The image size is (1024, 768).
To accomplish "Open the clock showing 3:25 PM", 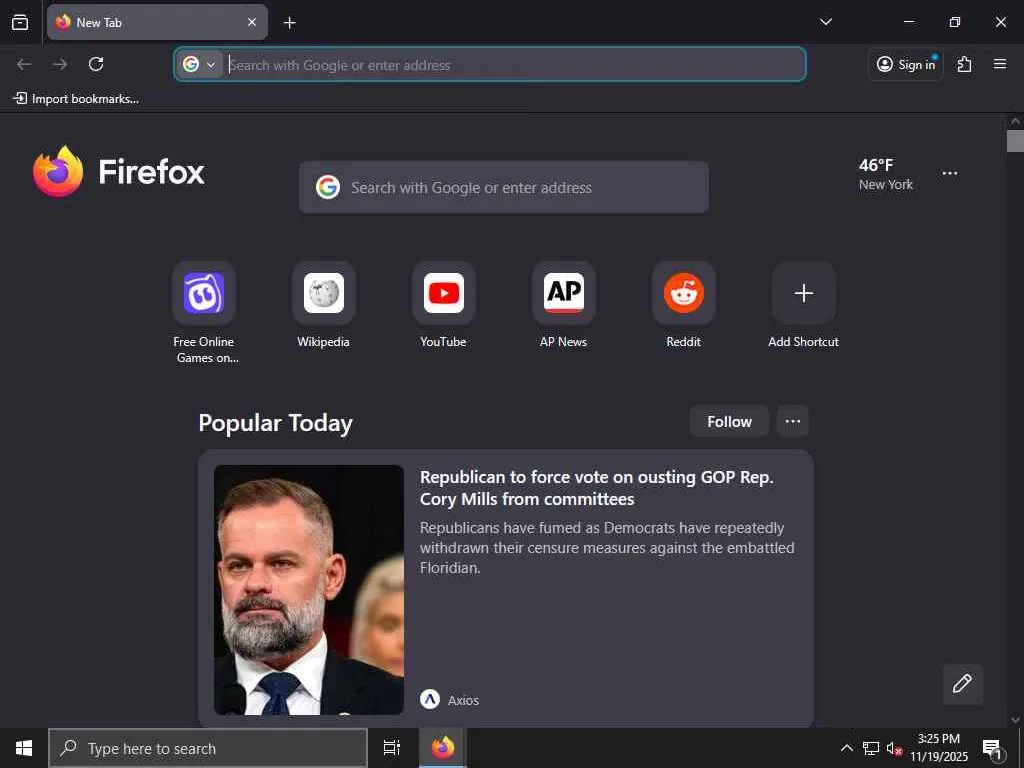I will click(938, 748).
